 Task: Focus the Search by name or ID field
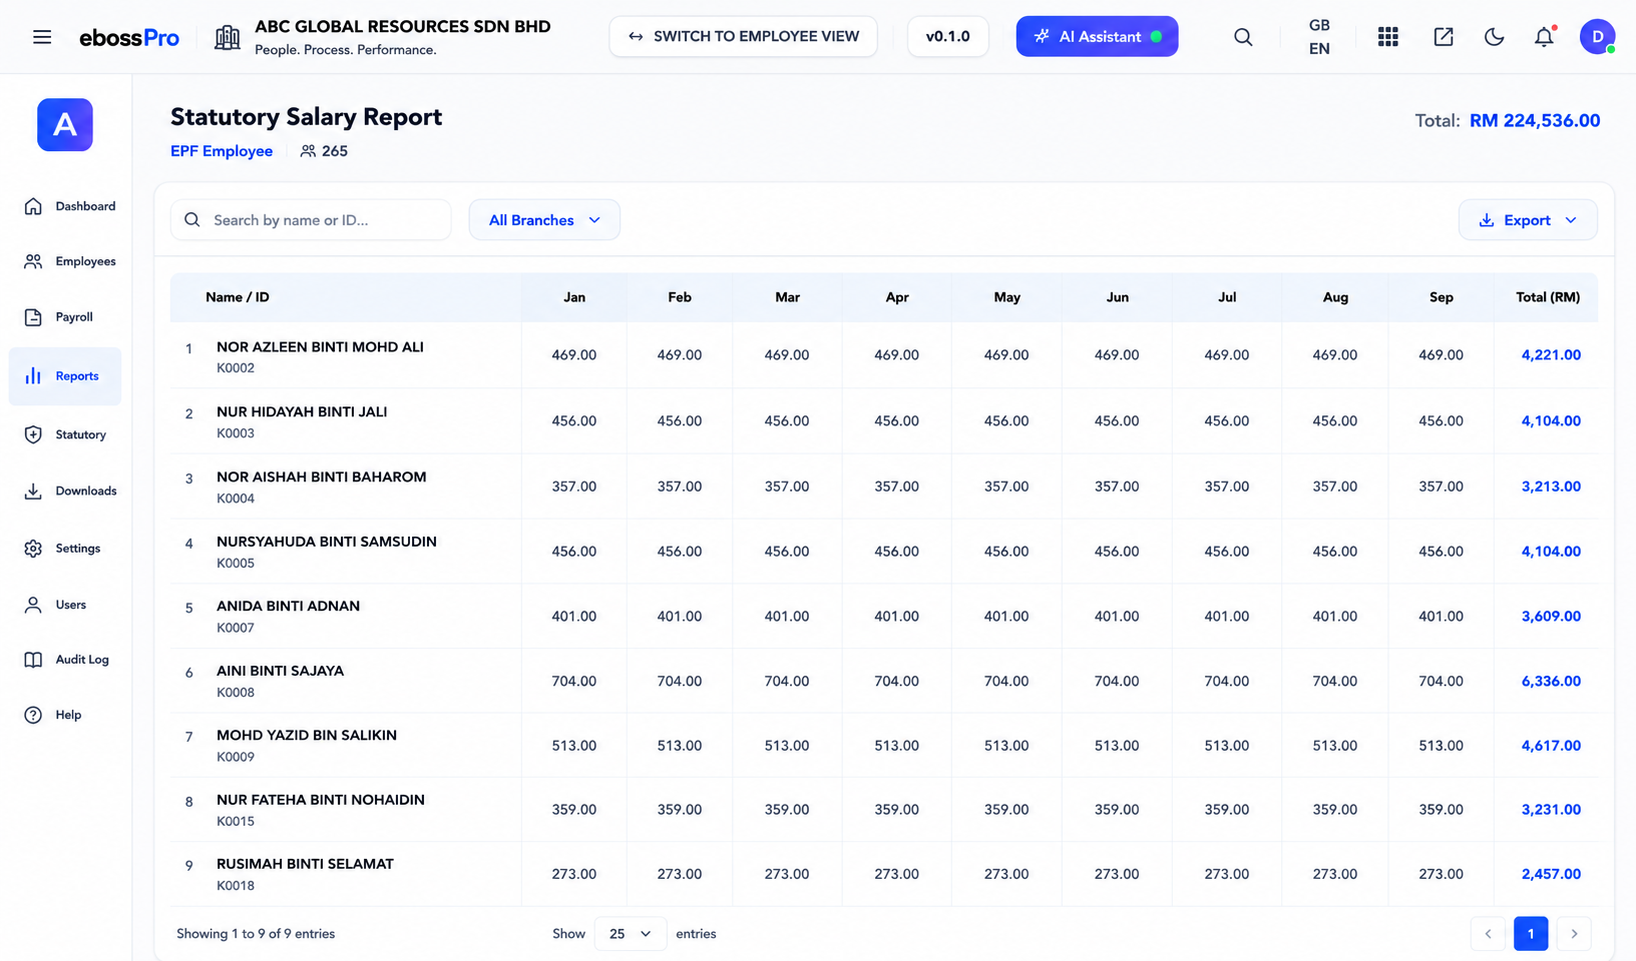[311, 220]
